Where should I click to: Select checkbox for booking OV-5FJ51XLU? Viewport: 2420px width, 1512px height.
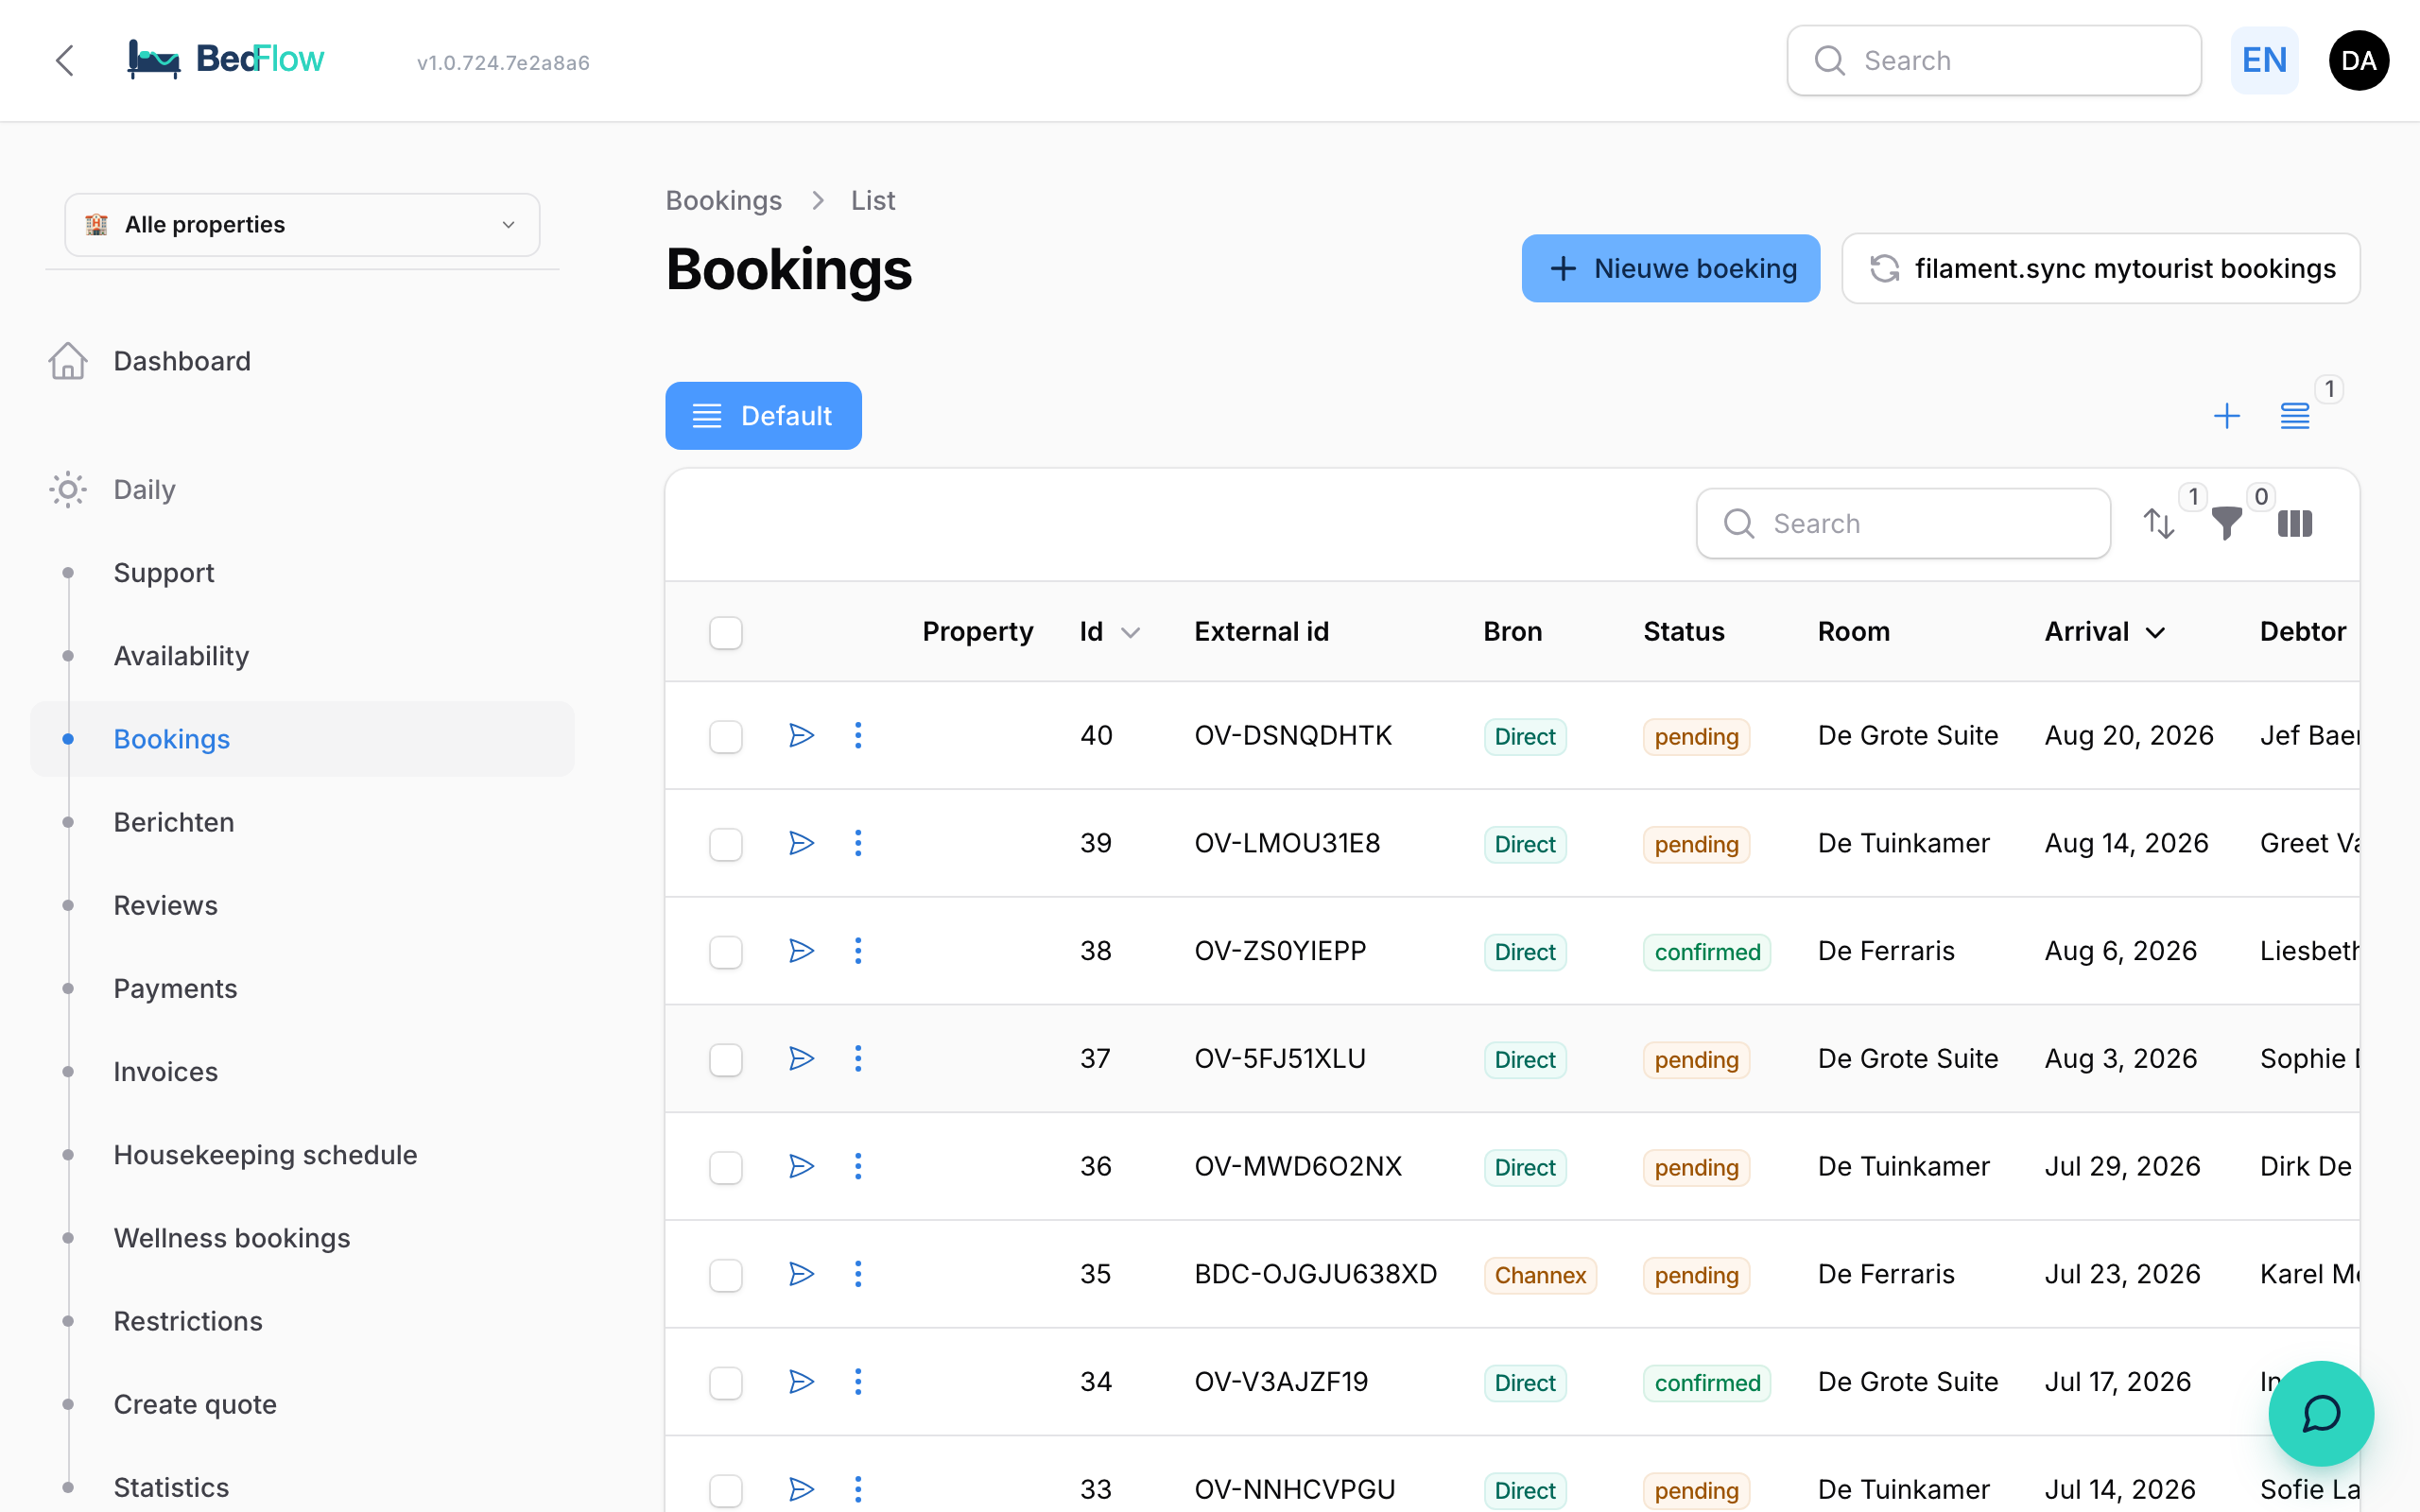(726, 1060)
